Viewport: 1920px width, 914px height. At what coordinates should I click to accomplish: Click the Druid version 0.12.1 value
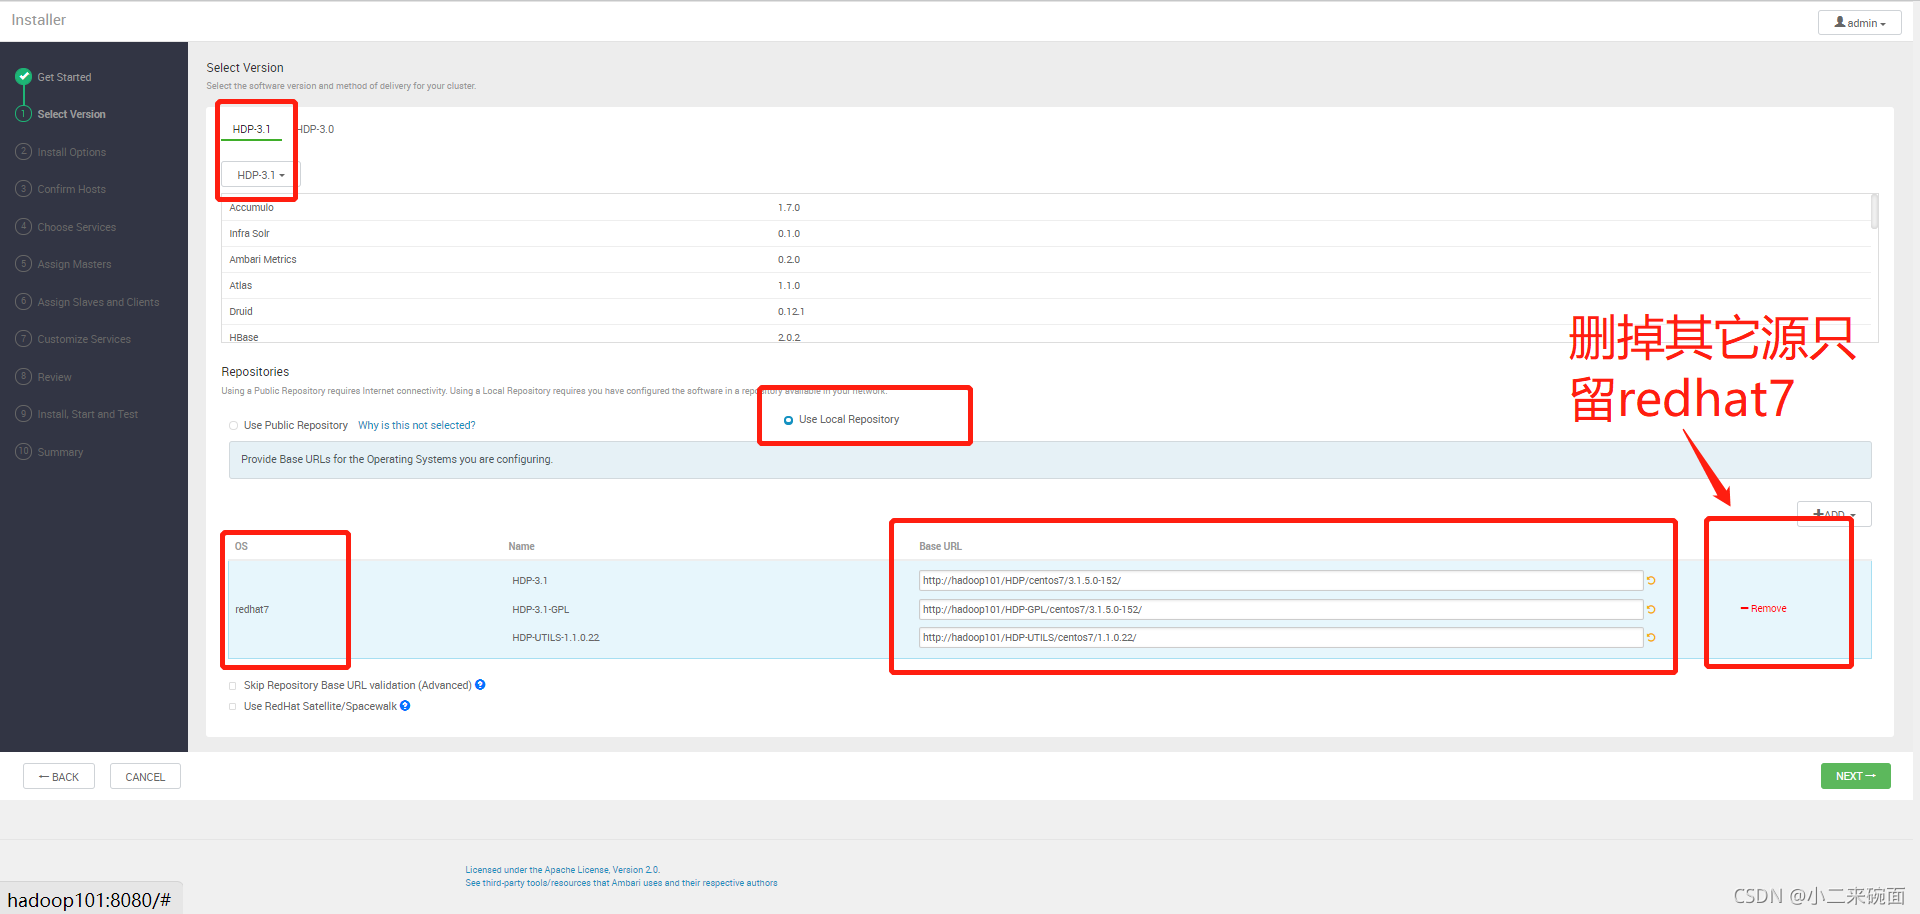click(x=791, y=312)
